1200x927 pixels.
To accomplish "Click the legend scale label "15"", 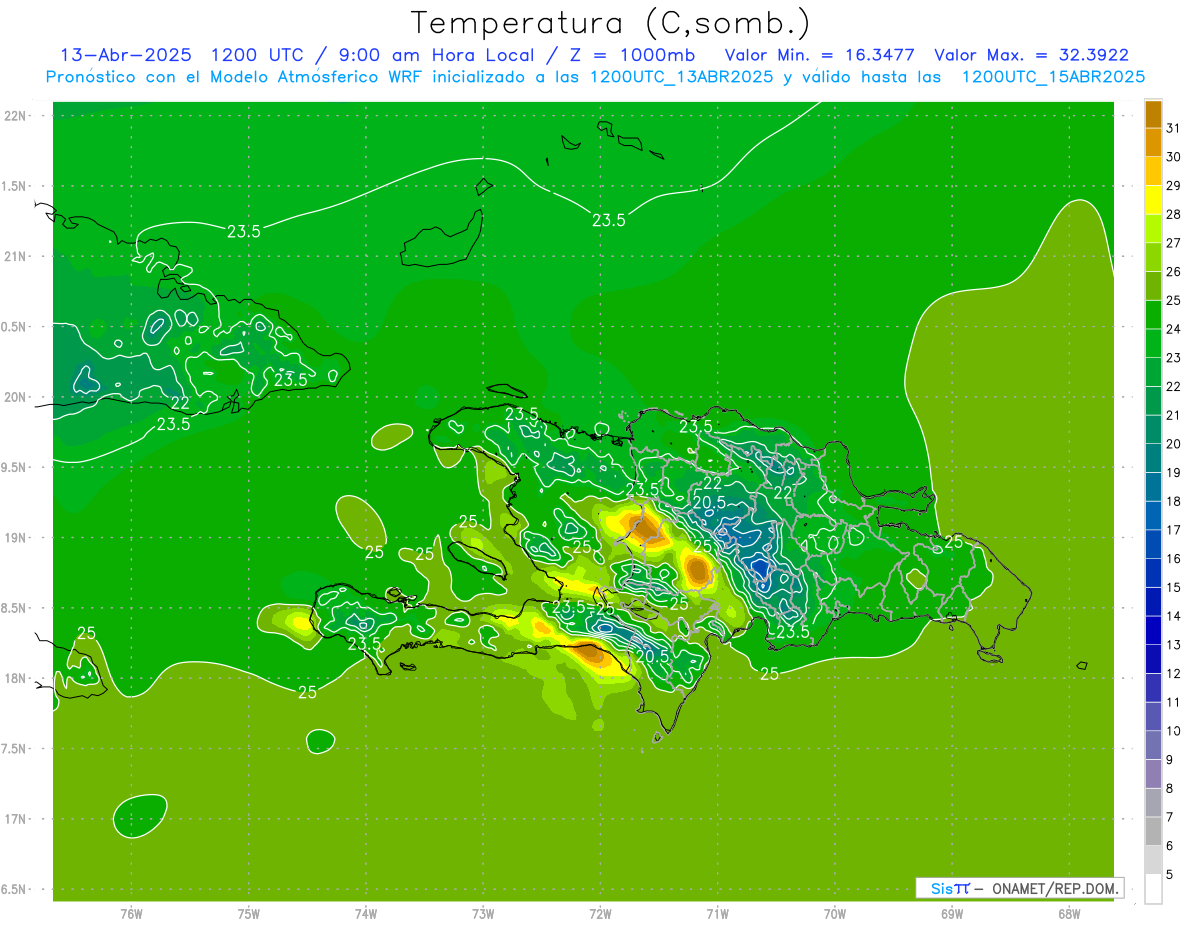I will [x=1173, y=587].
